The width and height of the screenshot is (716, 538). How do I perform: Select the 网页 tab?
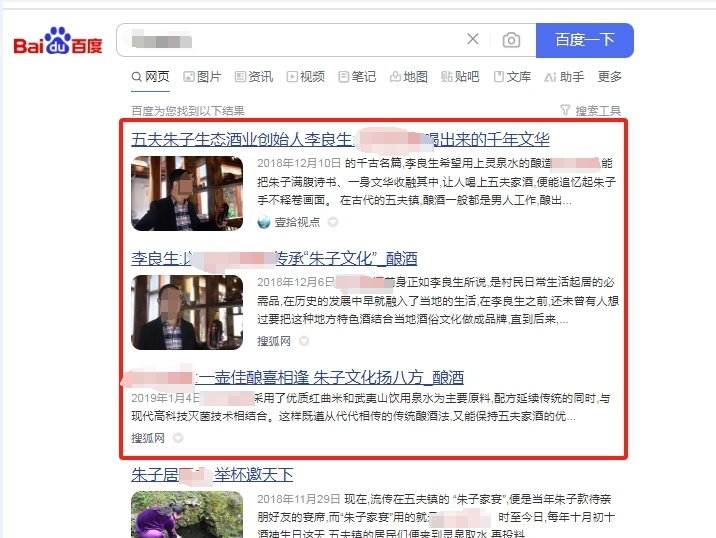[x=150, y=77]
